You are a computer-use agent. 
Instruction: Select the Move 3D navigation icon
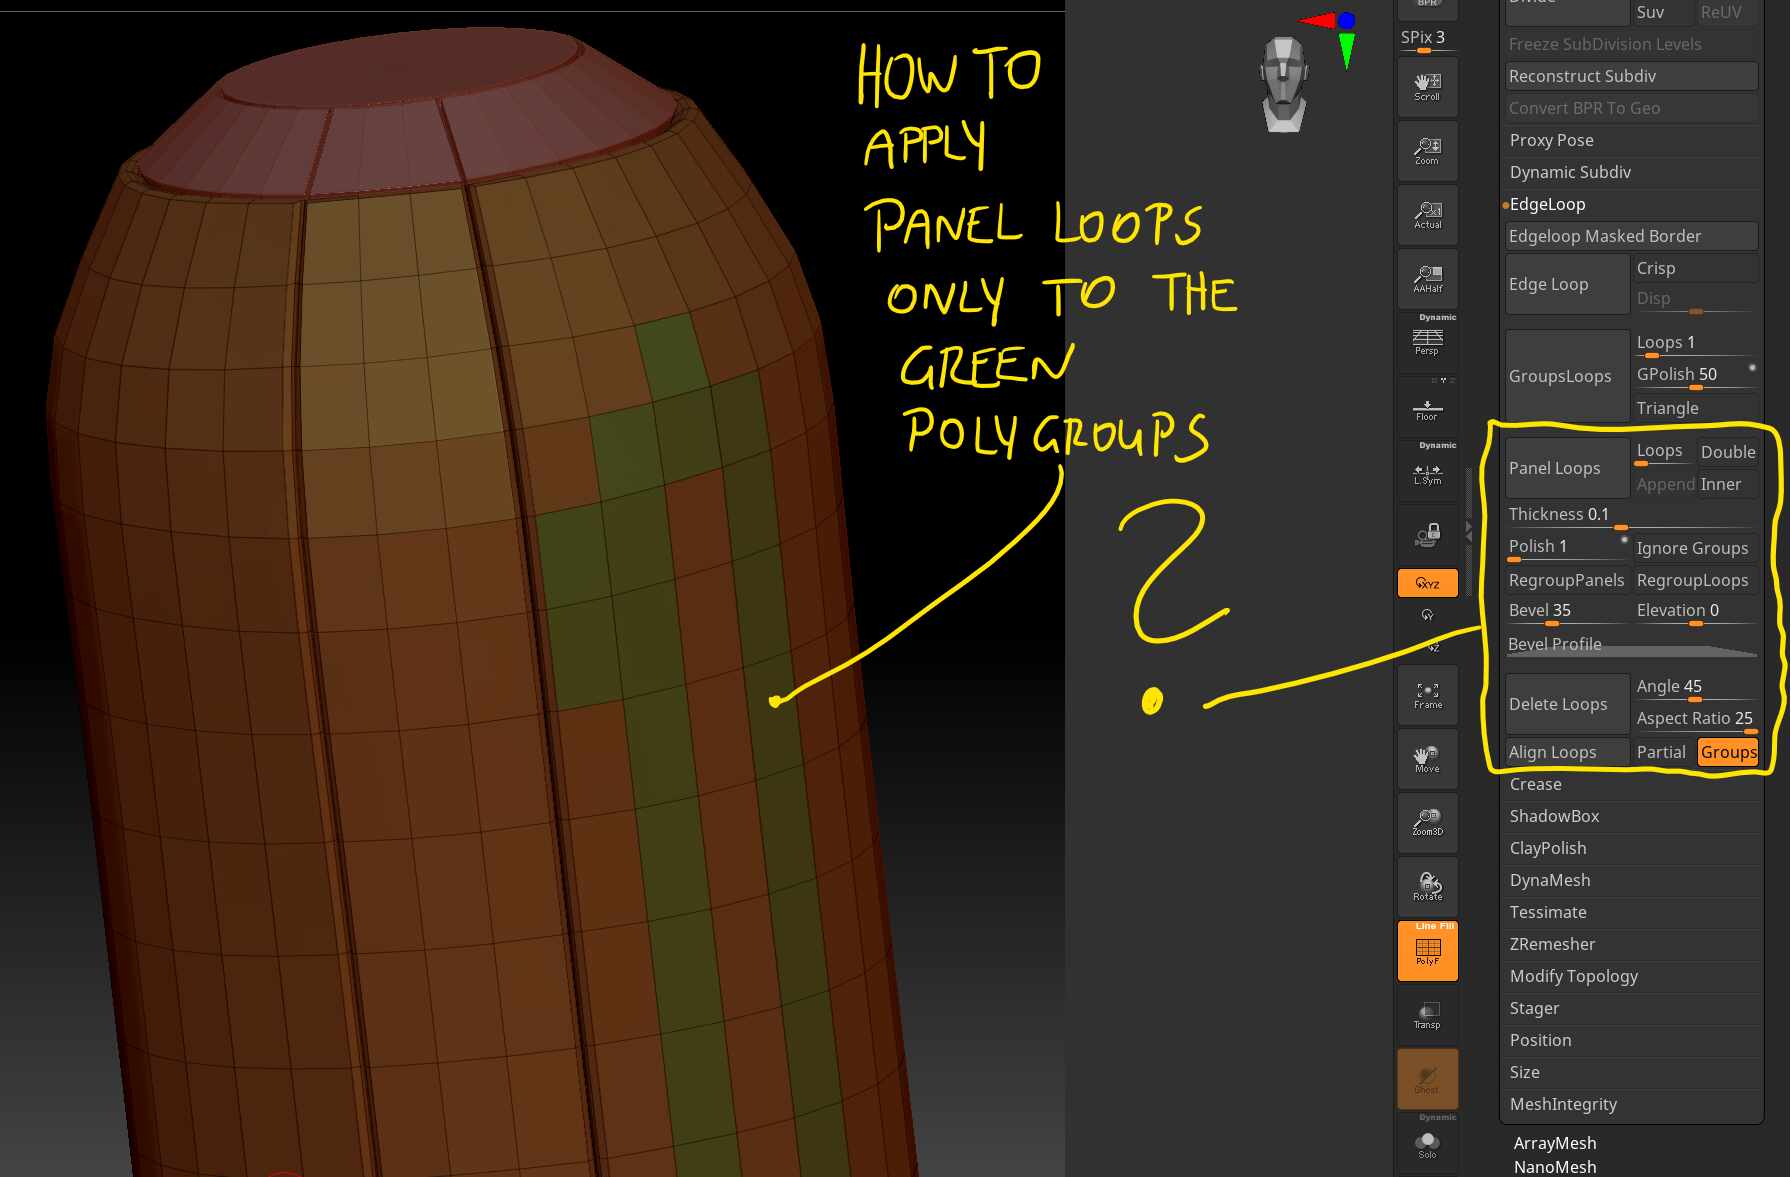pos(1427,758)
